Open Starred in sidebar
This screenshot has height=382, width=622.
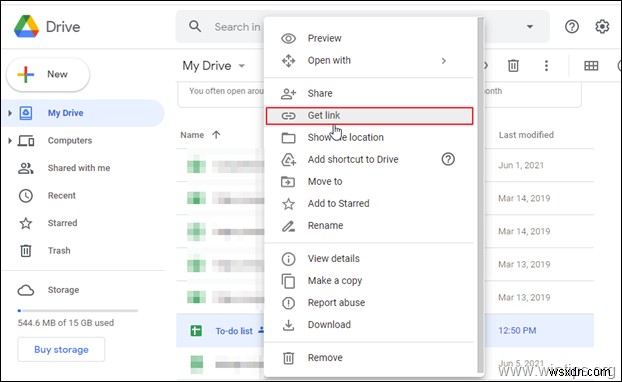[62, 223]
